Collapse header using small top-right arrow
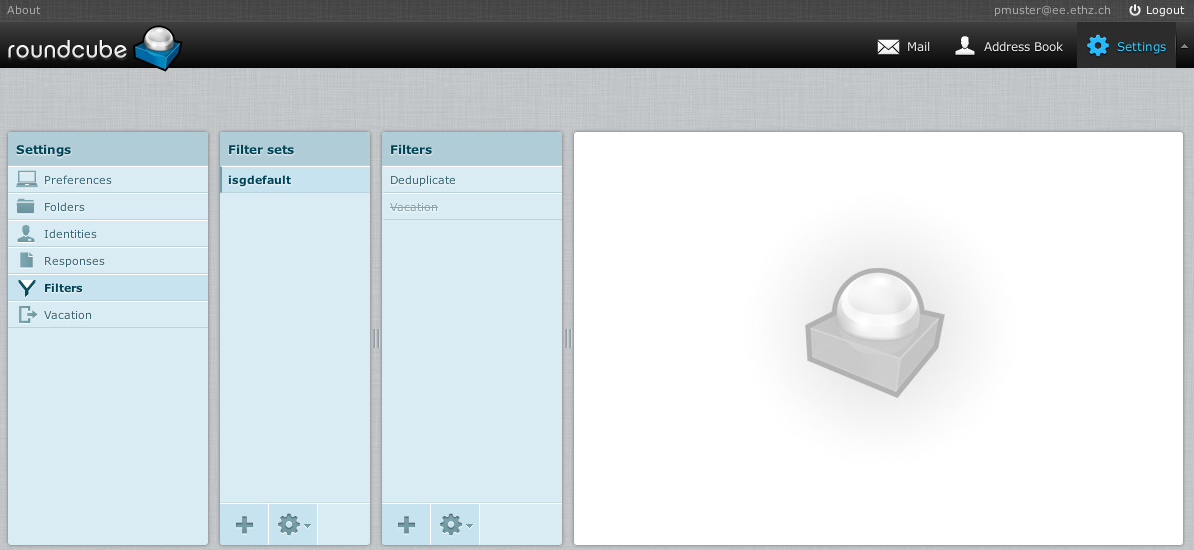Viewport: 1194px width, 550px height. (x=1184, y=46)
